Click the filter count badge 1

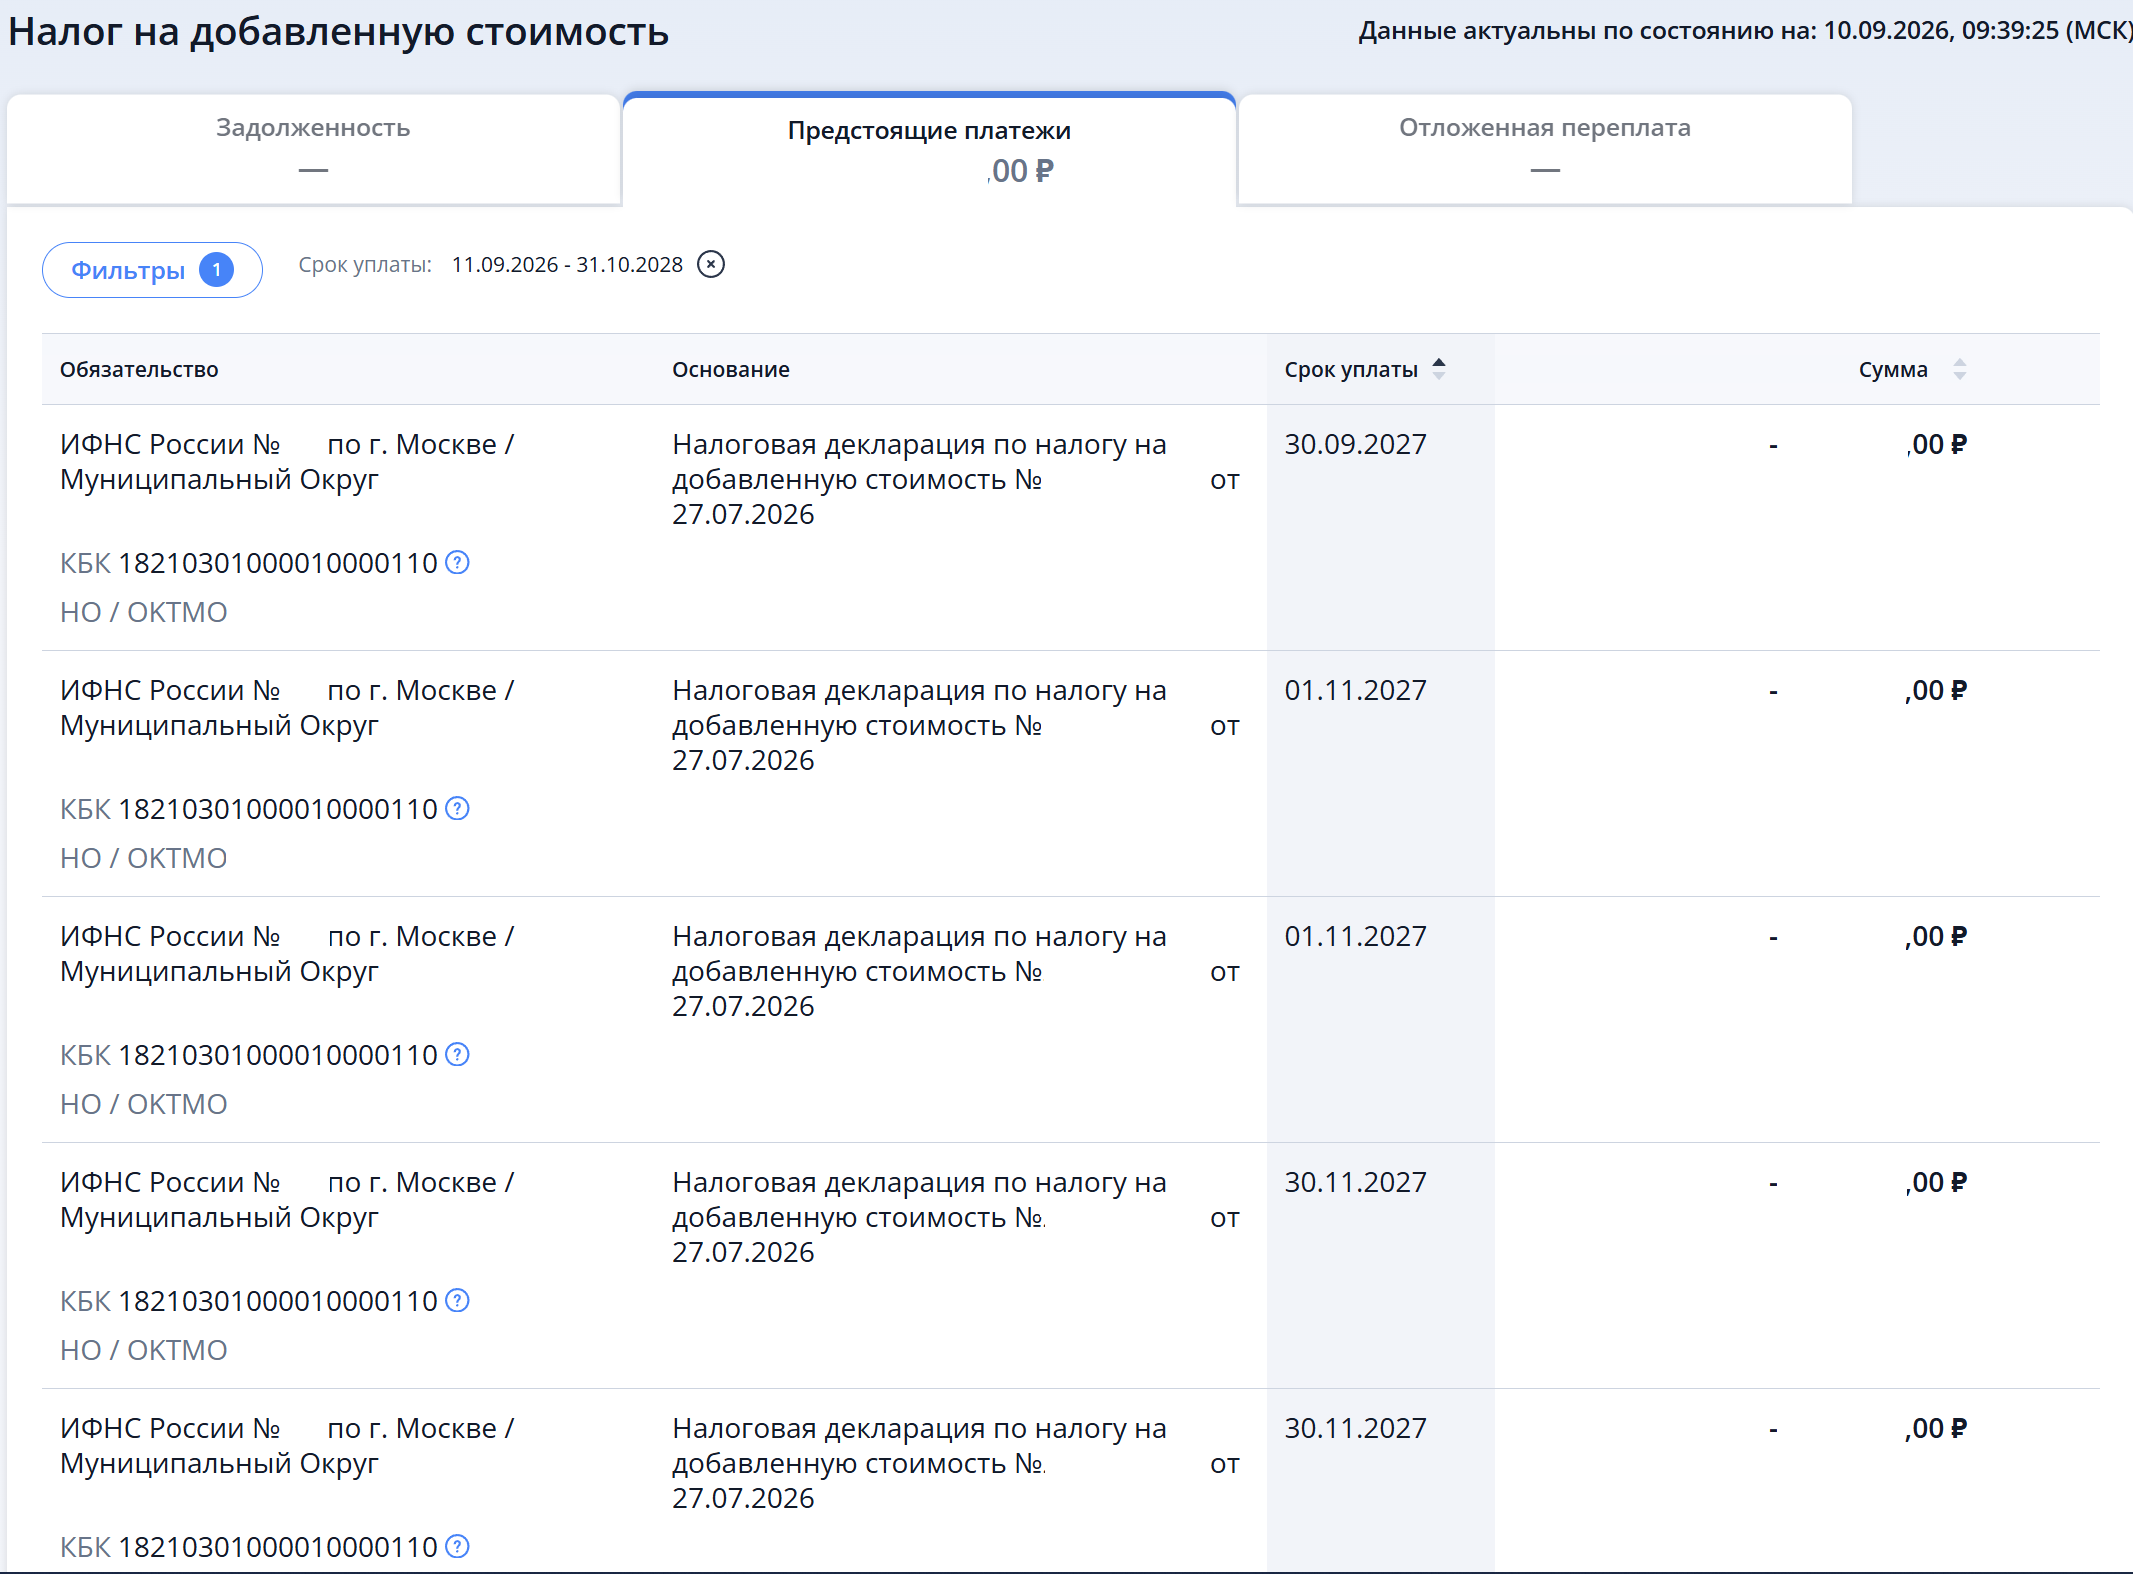(x=216, y=270)
